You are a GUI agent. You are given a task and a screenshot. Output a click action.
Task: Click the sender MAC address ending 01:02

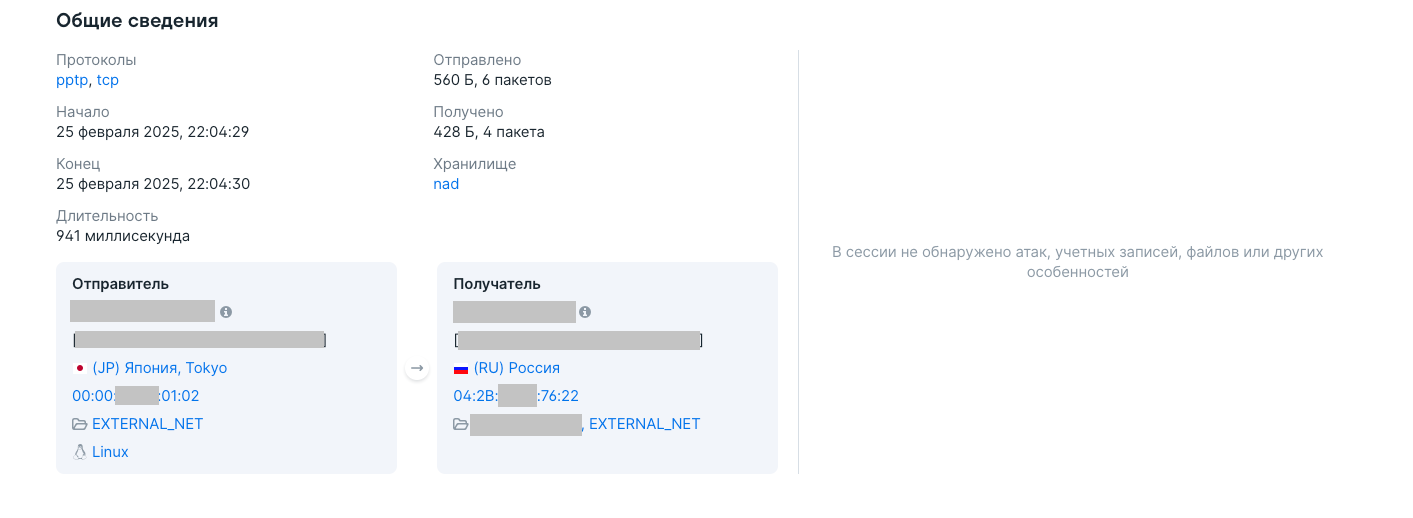click(x=136, y=396)
